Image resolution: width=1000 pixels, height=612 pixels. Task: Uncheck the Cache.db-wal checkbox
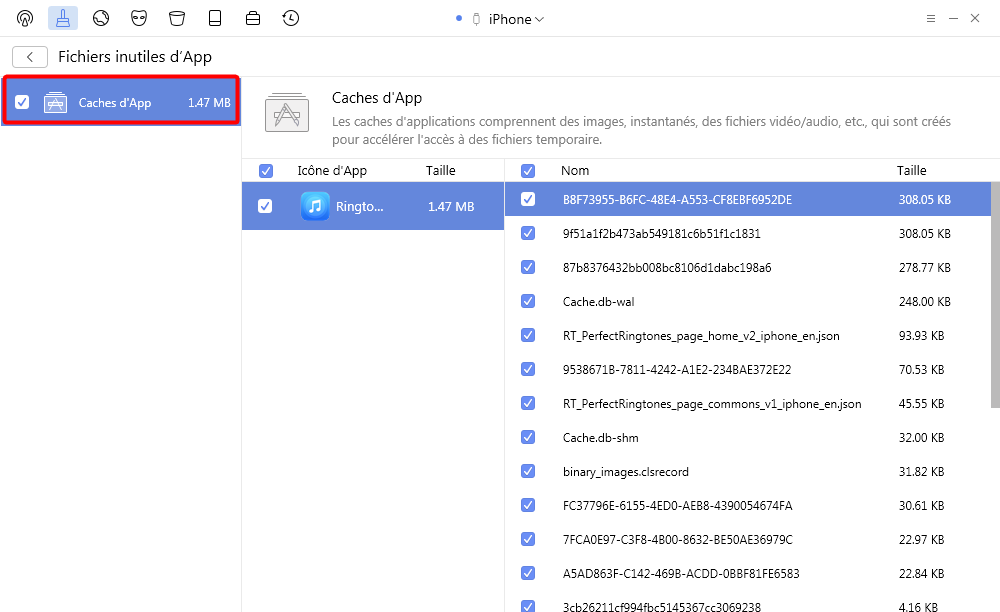(x=528, y=301)
